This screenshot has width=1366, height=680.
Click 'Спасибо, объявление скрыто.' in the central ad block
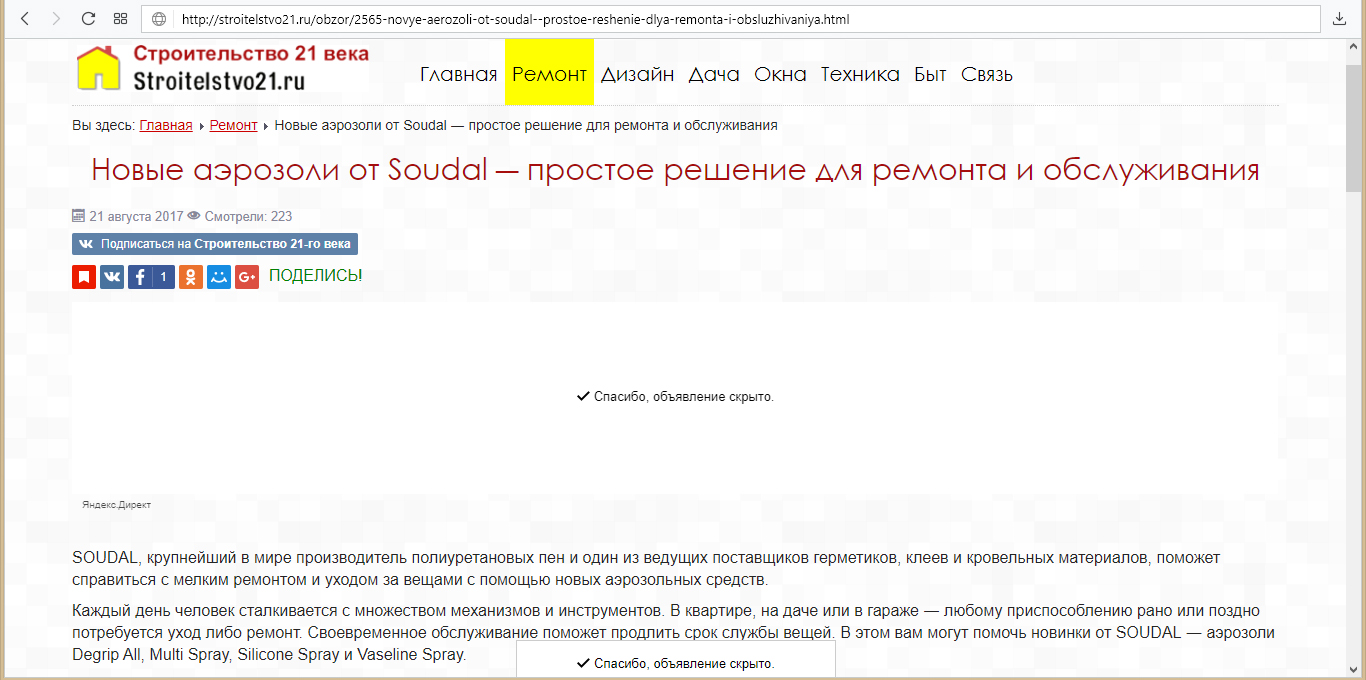[675, 397]
